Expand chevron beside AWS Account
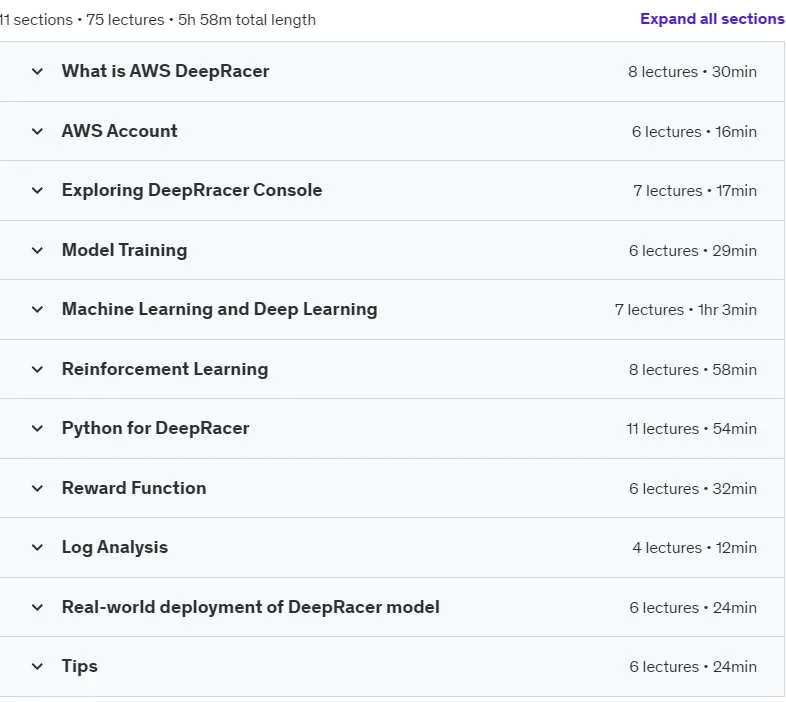Screen dimensions: 786x702 37,131
